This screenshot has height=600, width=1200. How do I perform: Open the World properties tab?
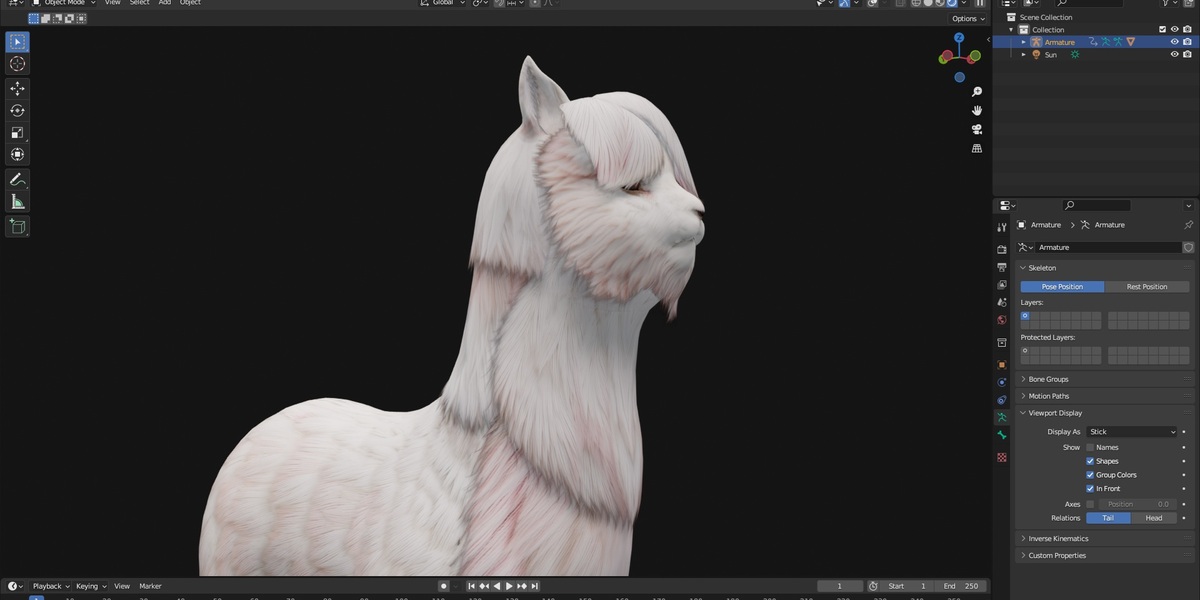1002,320
